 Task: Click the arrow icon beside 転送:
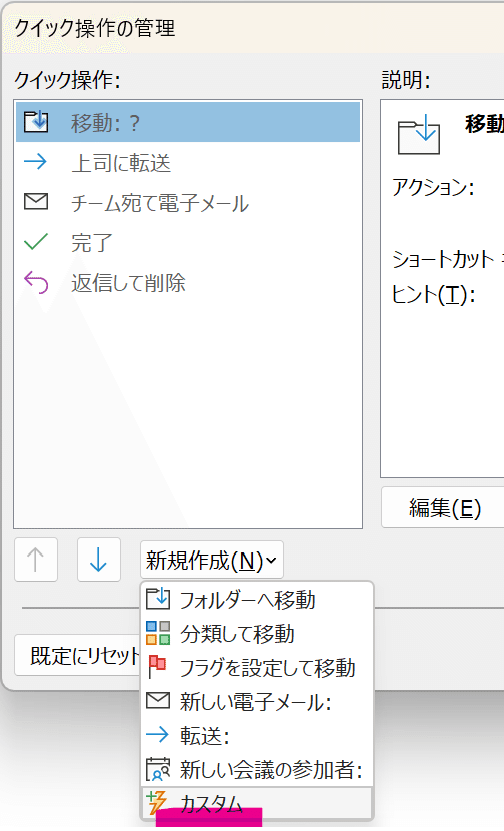(157, 735)
